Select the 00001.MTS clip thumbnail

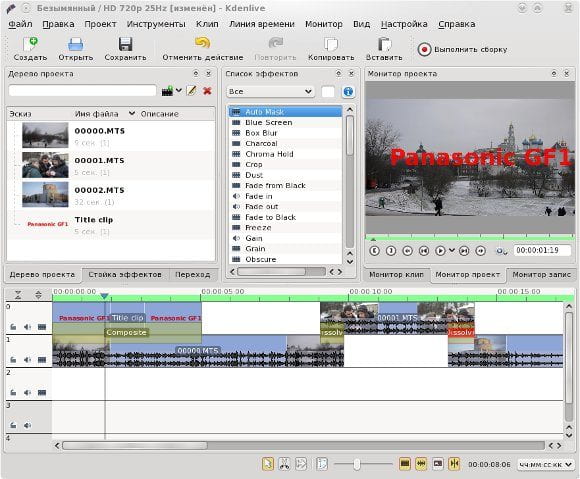(x=45, y=165)
